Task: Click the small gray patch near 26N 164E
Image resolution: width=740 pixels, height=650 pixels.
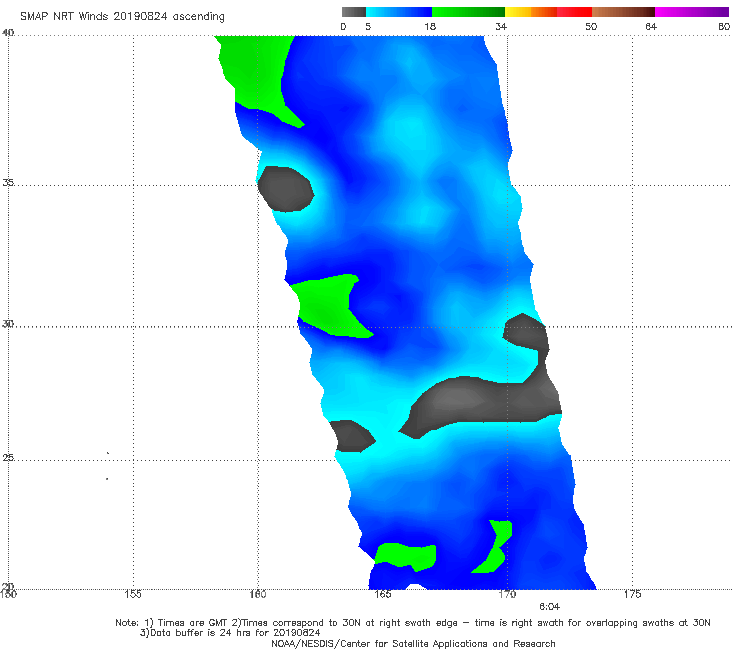Action: point(352,436)
